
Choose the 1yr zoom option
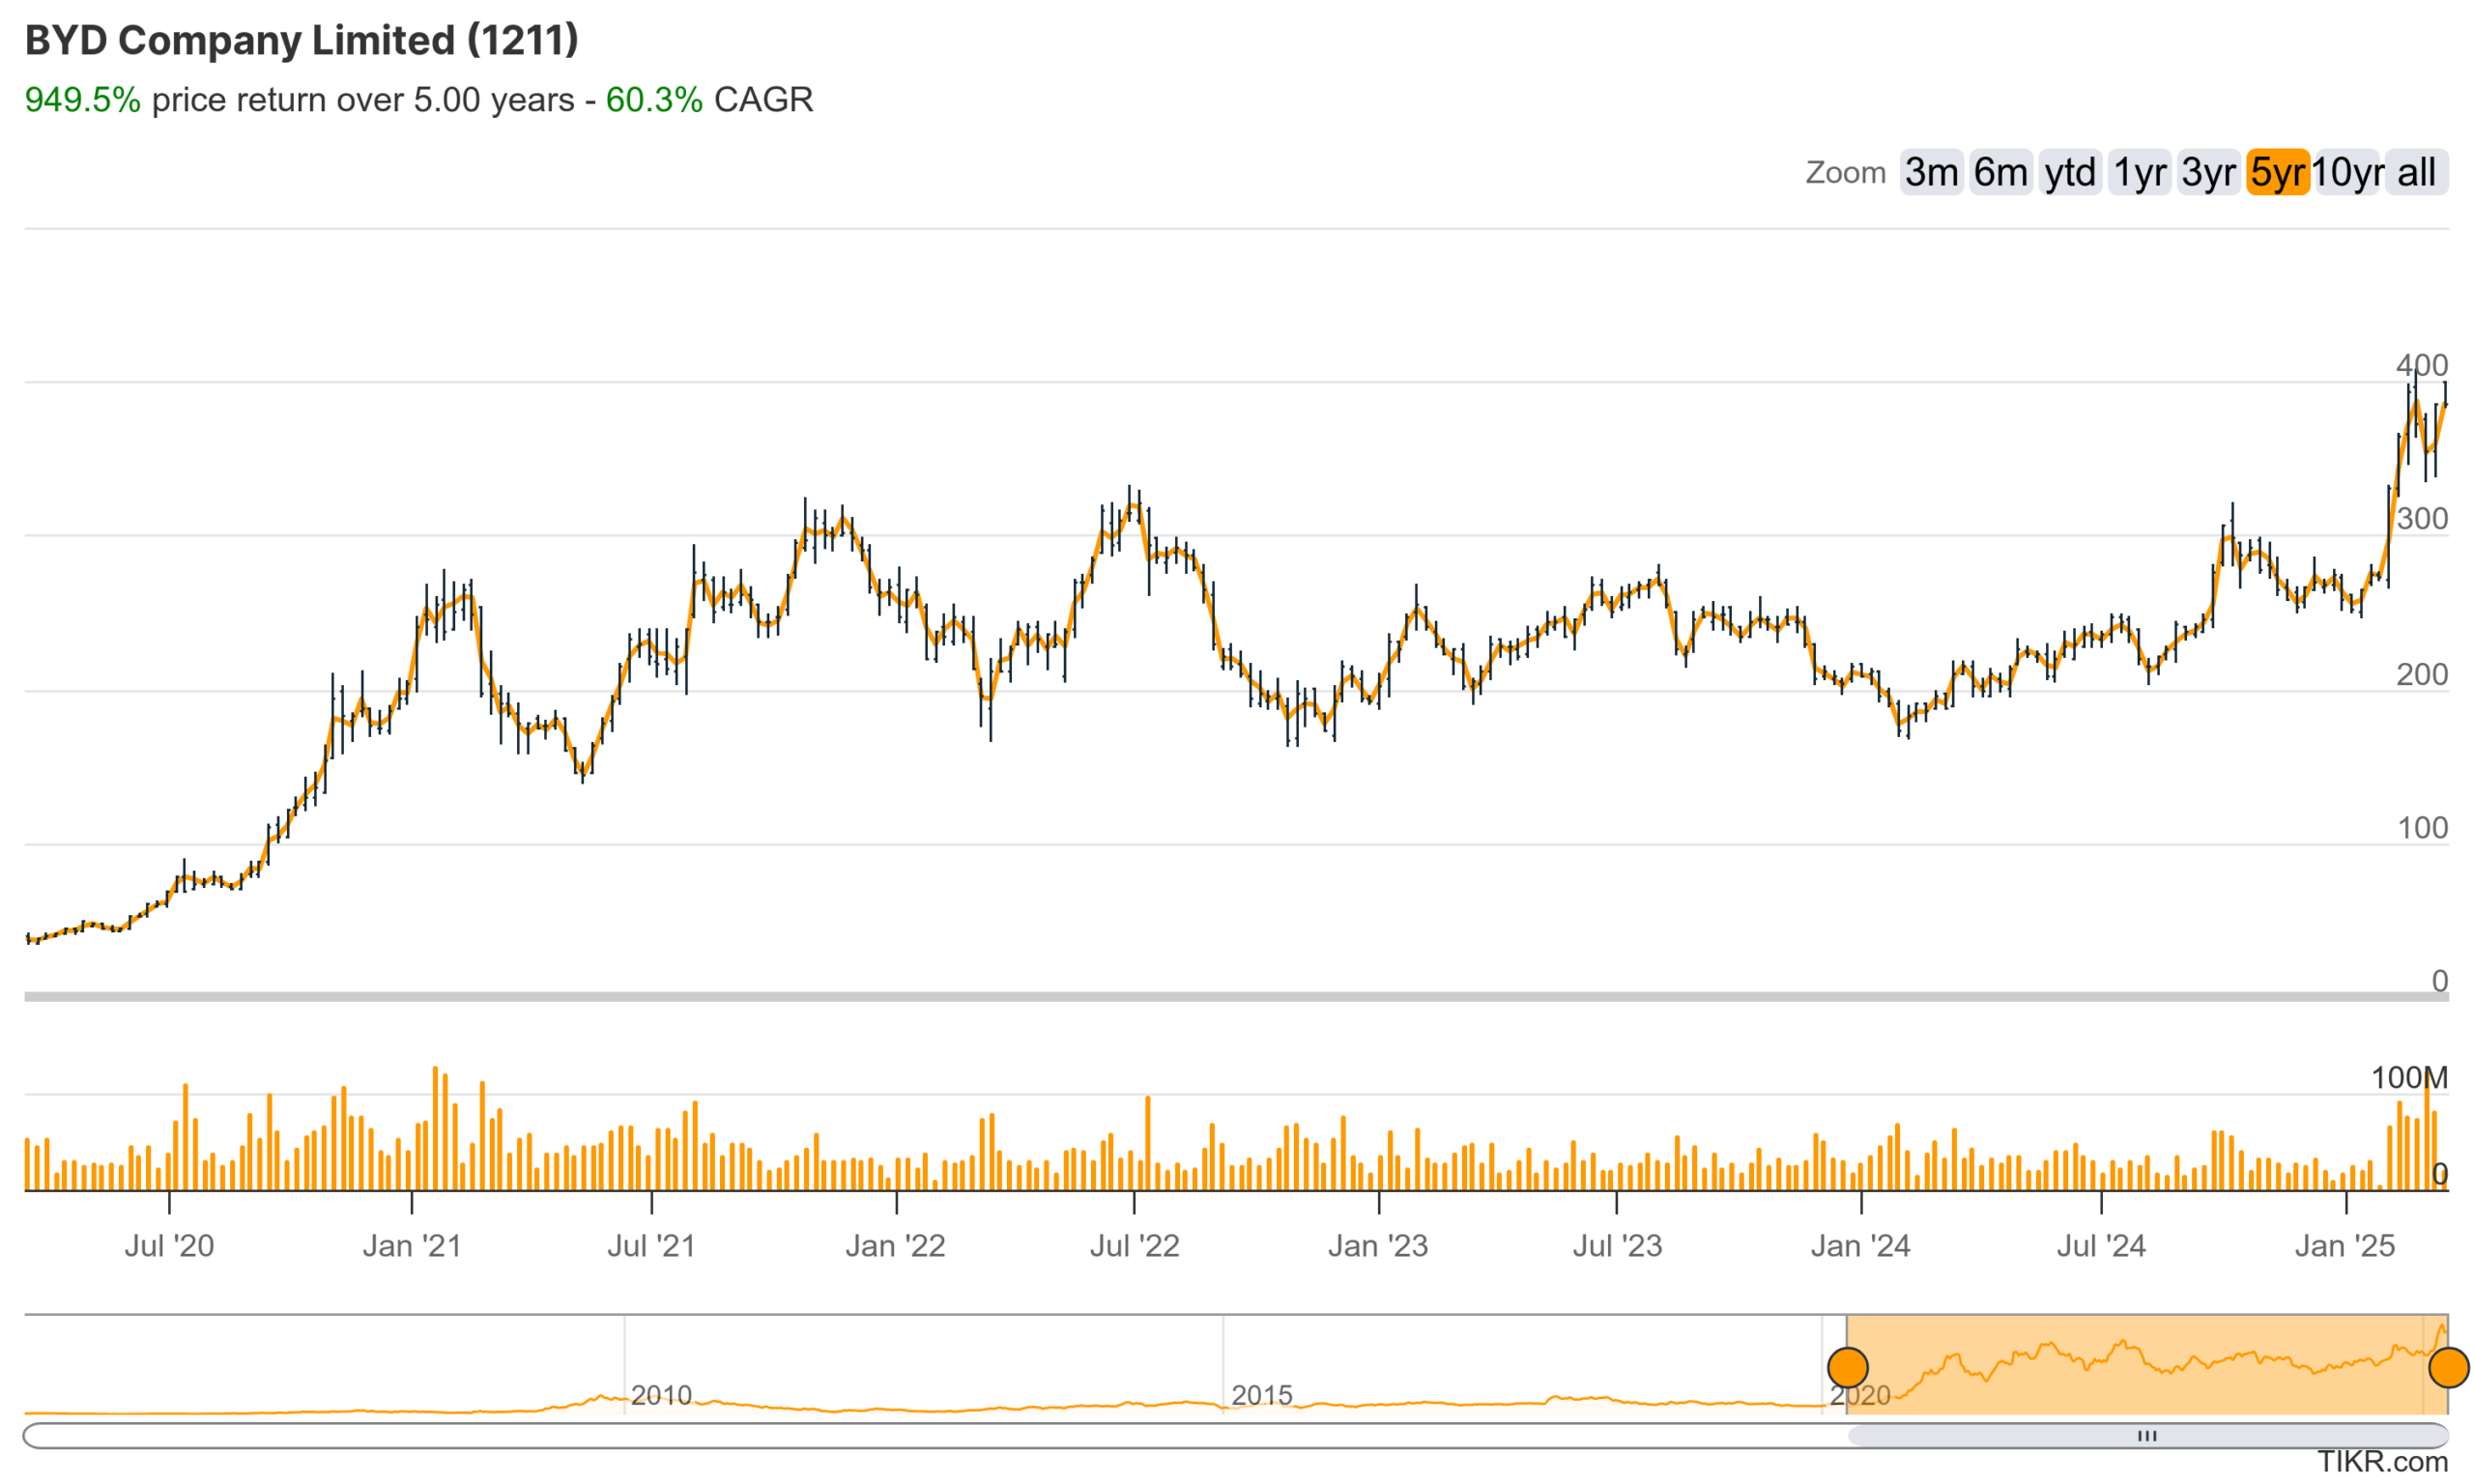(x=2138, y=172)
